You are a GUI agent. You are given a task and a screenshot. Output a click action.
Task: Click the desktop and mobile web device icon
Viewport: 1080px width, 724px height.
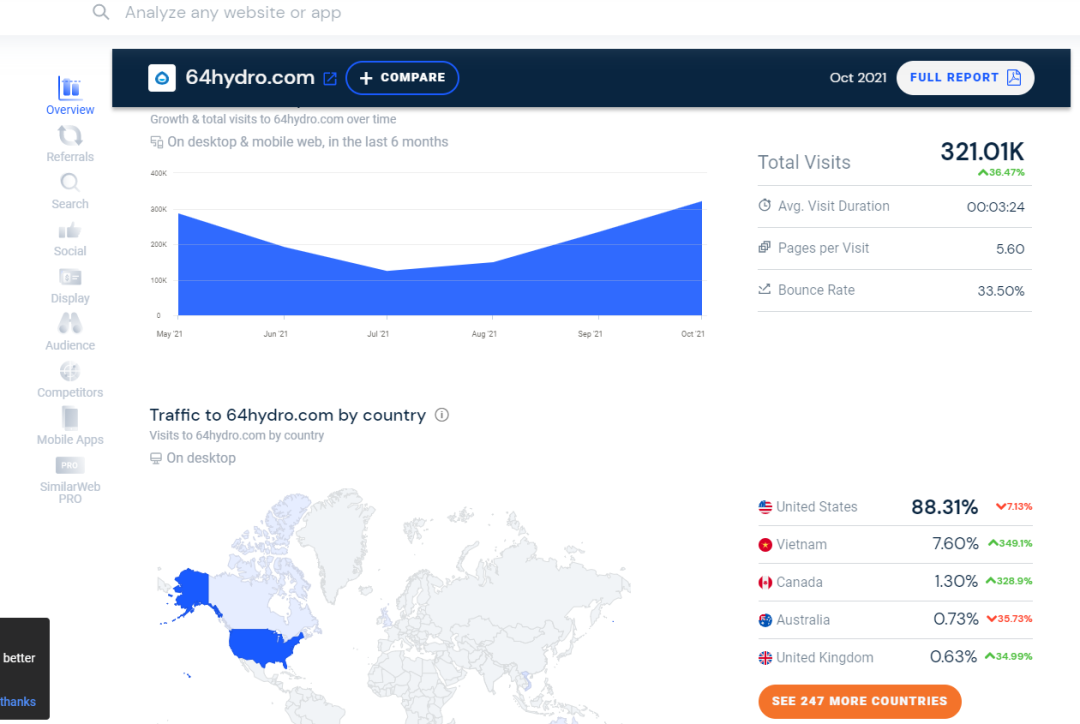click(x=156, y=142)
